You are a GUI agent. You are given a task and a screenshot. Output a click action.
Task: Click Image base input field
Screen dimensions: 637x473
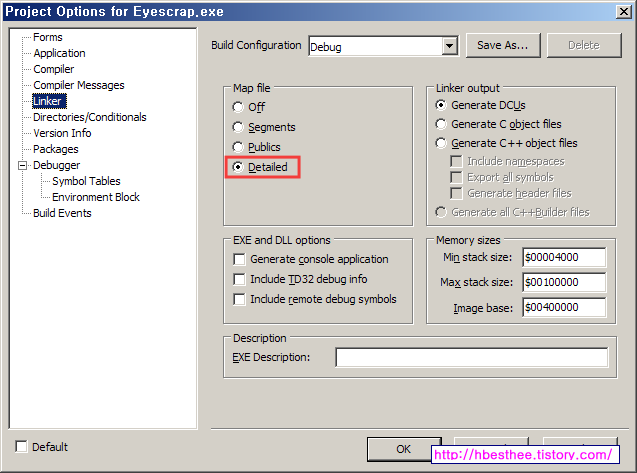[564, 307]
